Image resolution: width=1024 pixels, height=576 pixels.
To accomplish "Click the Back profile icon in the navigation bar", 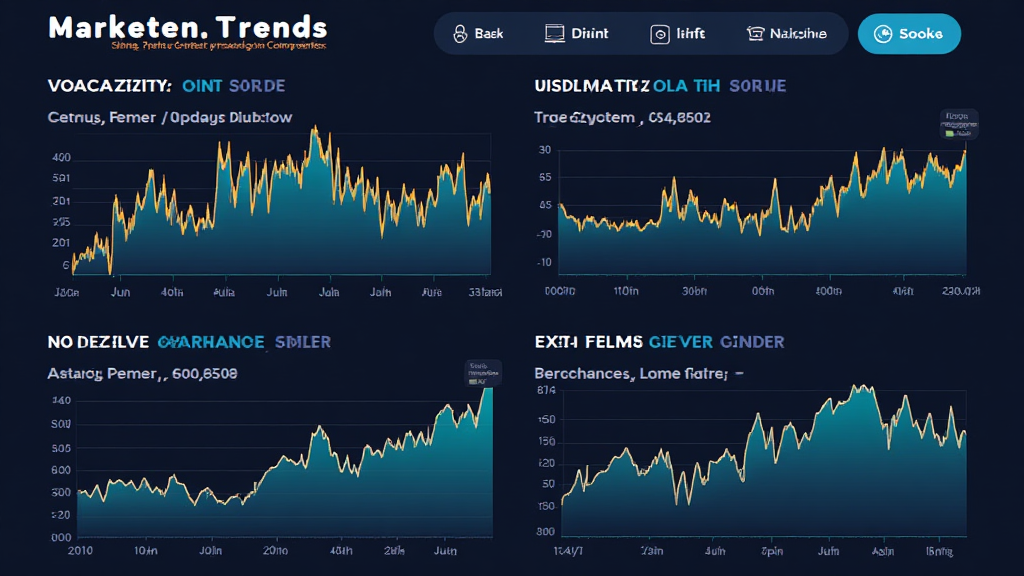I will (459, 33).
